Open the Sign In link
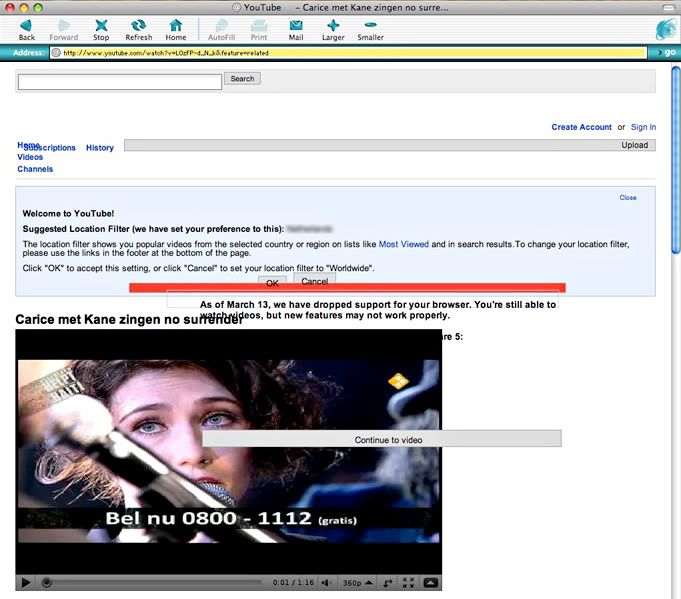Viewport: 681px width, 599px height. pyautogui.click(x=643, y=127)
